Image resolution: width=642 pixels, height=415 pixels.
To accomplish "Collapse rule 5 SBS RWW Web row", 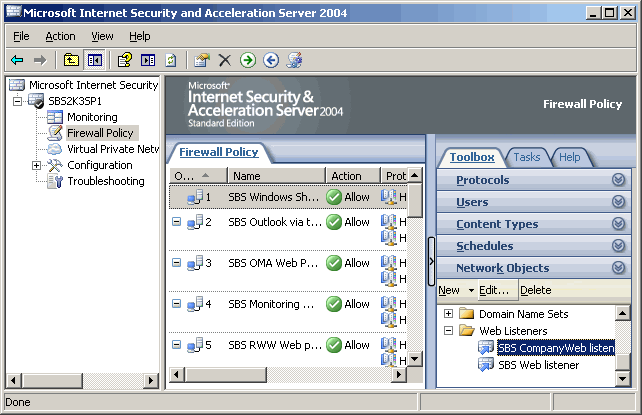I will click(x=176, y=344).
